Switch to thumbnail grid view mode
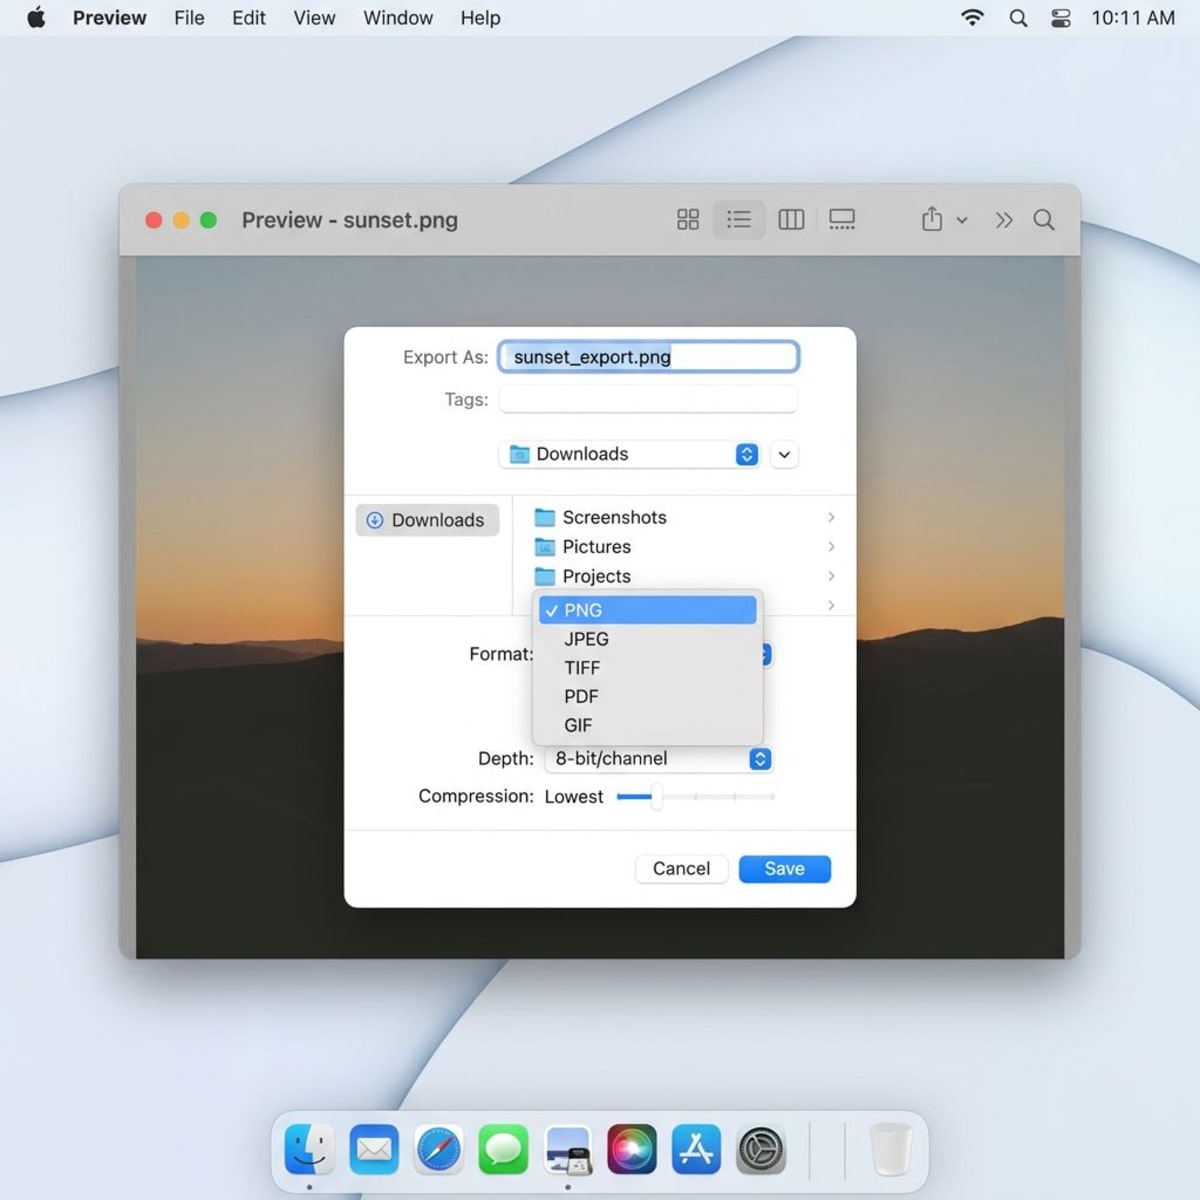 click(687, 219)
